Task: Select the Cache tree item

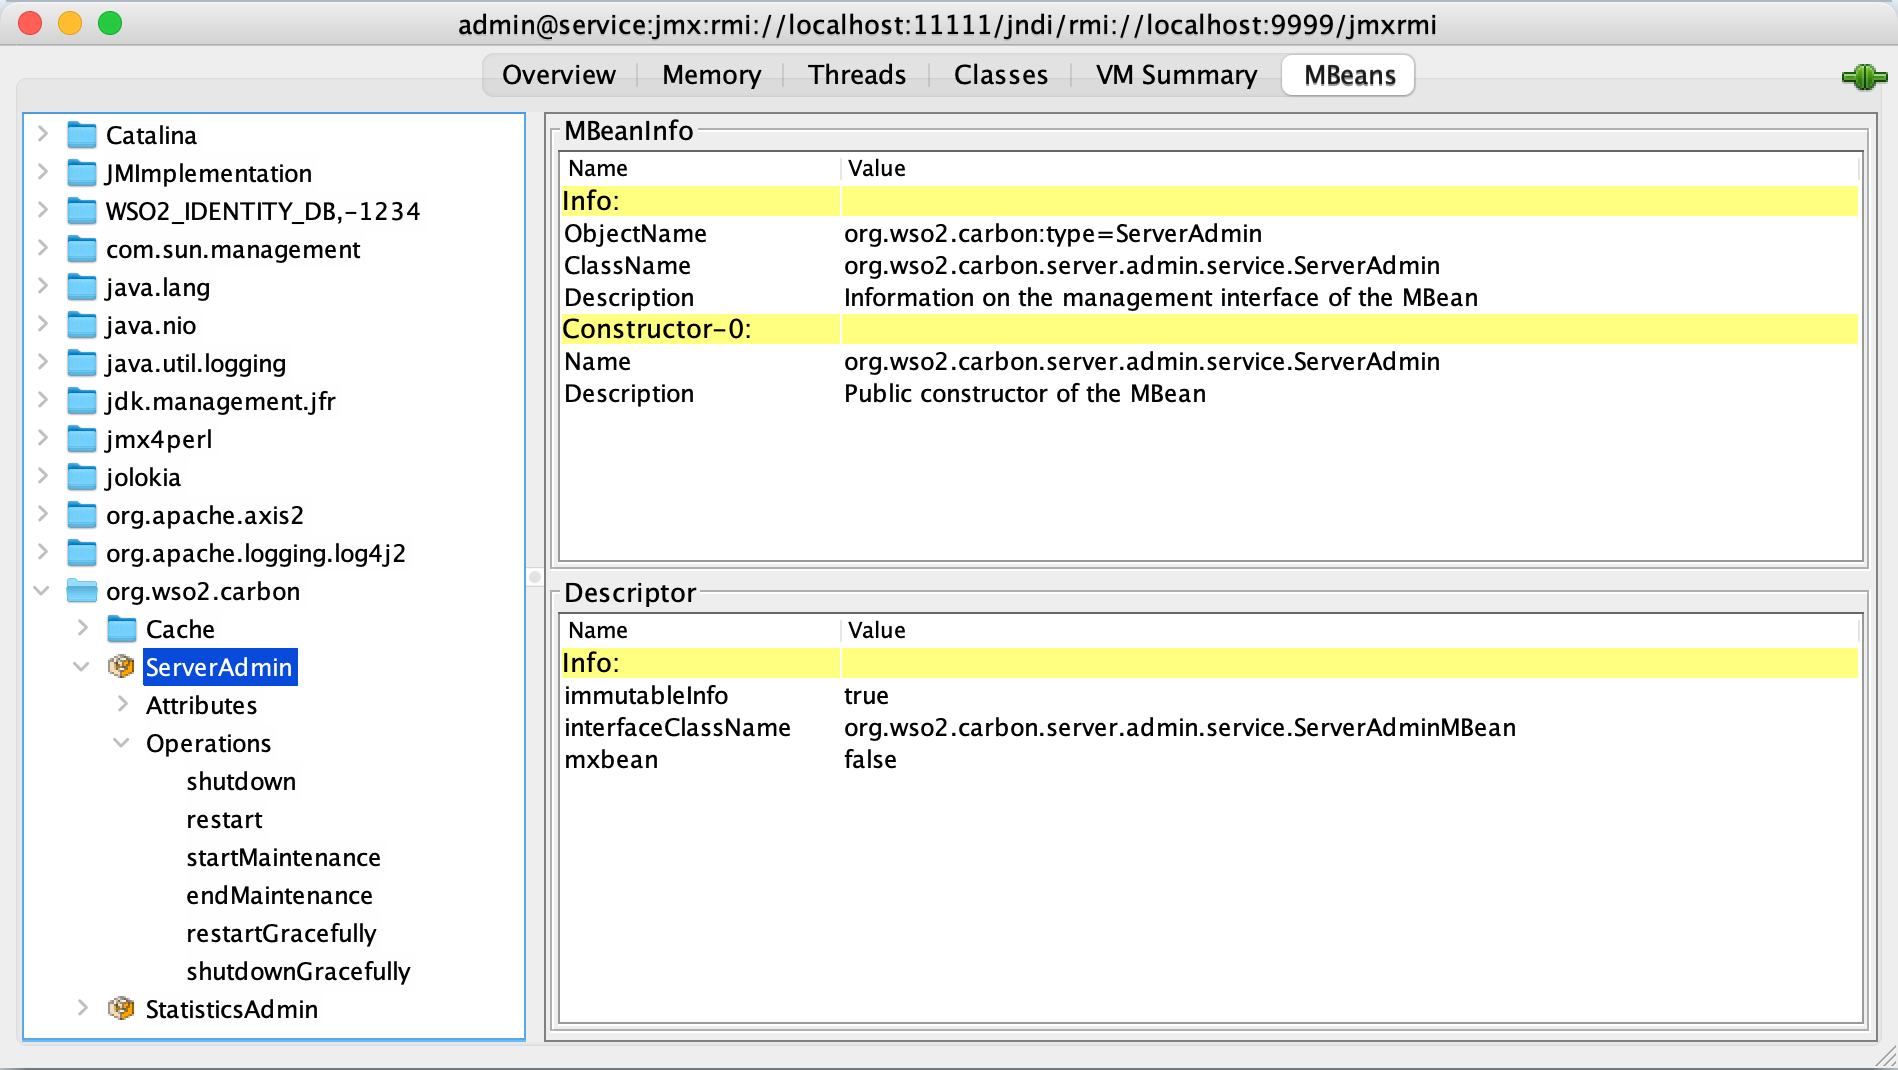Action: click(x=180, y=629)
